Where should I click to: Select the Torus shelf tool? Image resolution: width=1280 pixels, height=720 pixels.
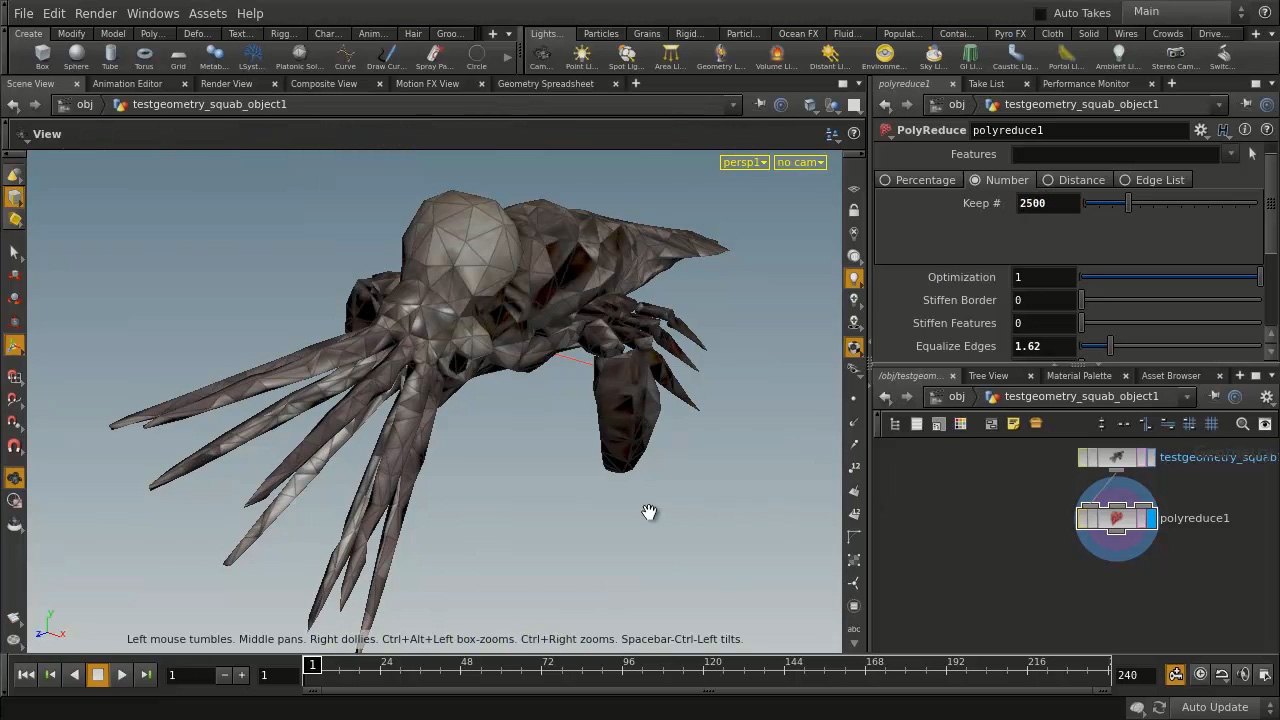(x=144, y=57)
